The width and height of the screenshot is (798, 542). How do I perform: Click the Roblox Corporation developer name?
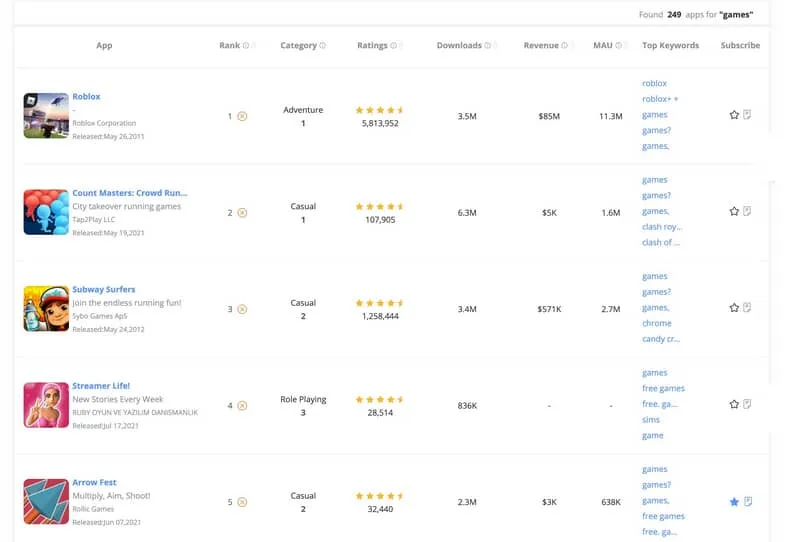click(104, 123)
